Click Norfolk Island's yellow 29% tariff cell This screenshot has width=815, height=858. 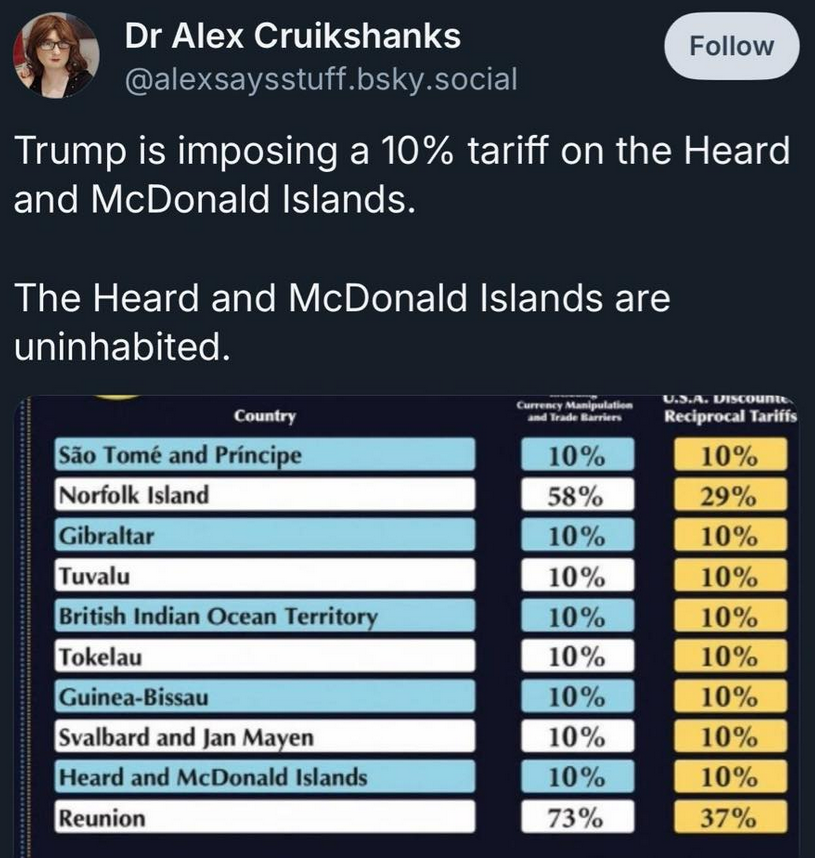[728, 496]
